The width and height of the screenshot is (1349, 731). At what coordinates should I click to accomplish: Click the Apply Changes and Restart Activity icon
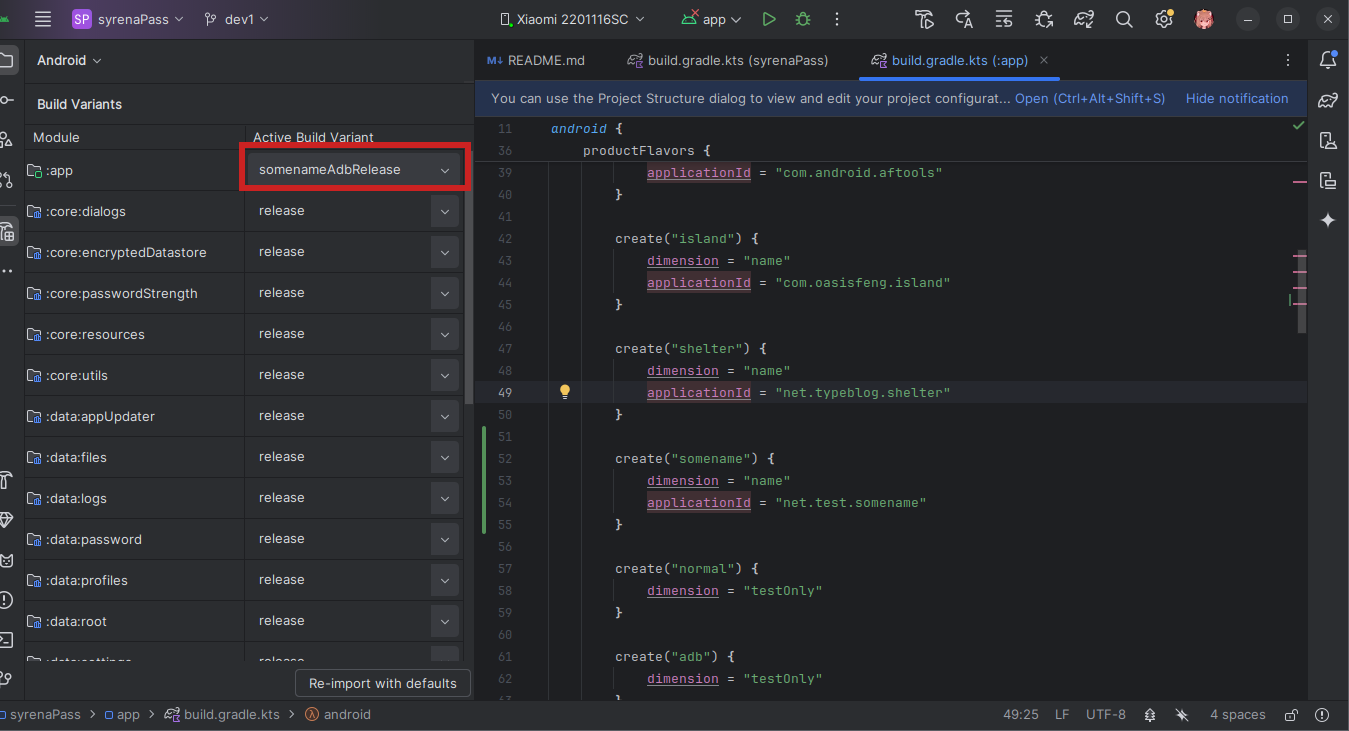(x=964, y=19)
